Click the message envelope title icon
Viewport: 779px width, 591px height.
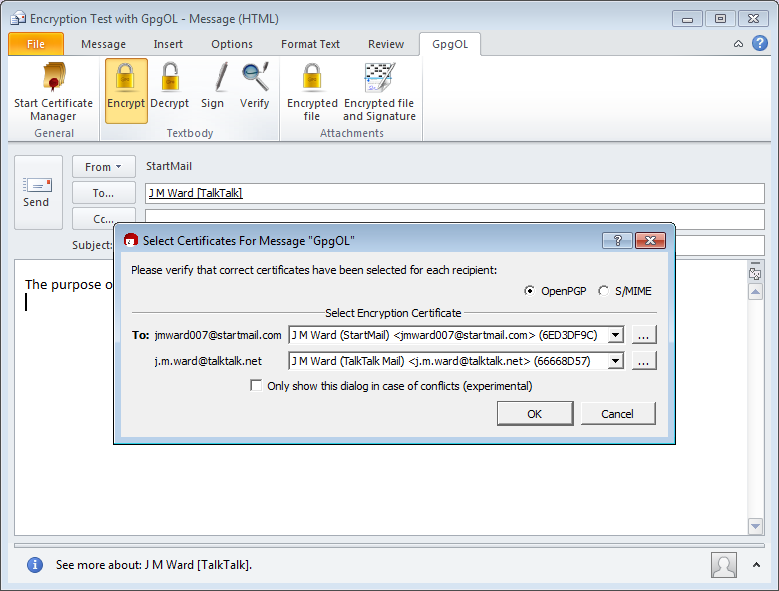18,19
